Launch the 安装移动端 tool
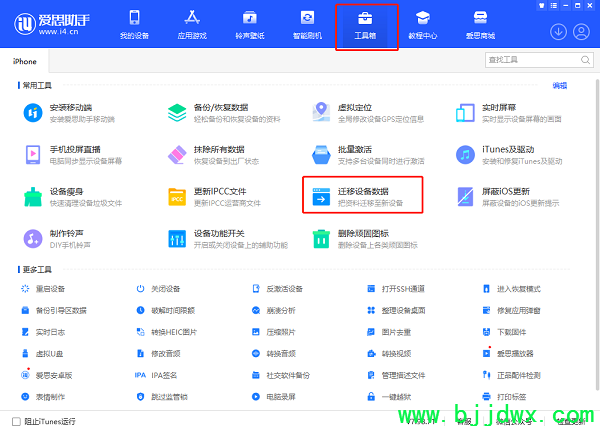The height and width of the screenshot is (432, 600). (69, 113)
